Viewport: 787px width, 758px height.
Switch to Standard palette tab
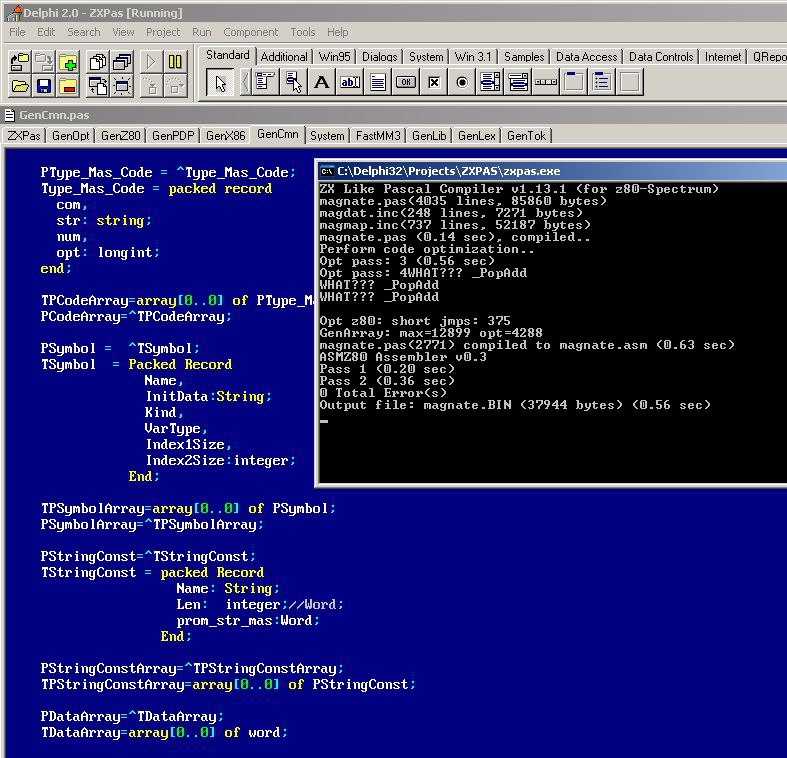click(227, 55)
